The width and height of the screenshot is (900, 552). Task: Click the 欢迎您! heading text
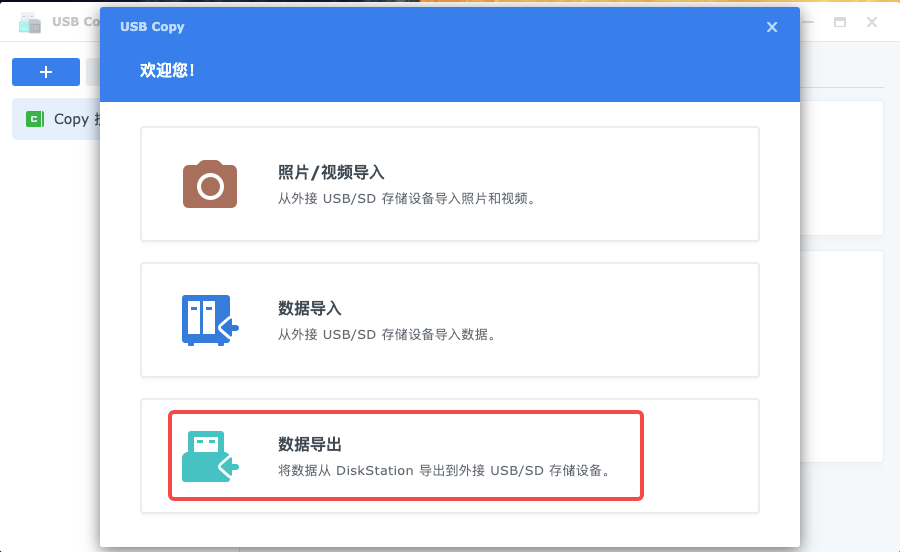[167, 70]
